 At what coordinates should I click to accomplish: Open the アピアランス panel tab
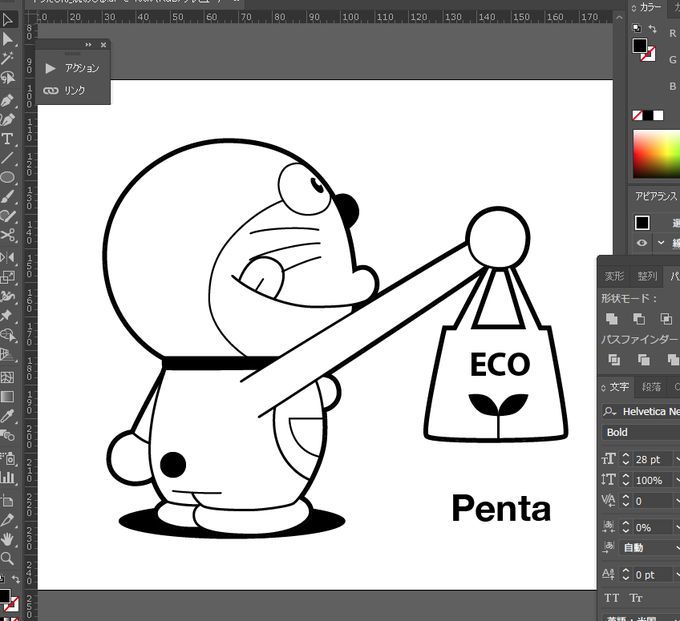coord(656,196)
